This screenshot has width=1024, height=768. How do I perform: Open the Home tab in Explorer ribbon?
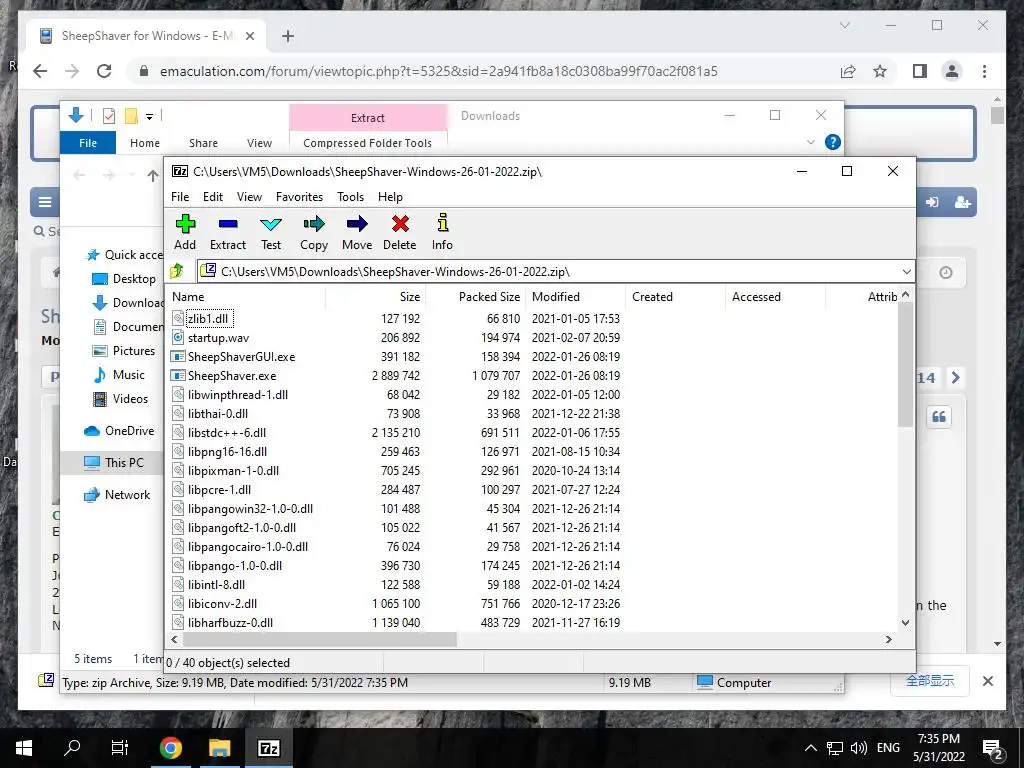[x=144, y=143]
